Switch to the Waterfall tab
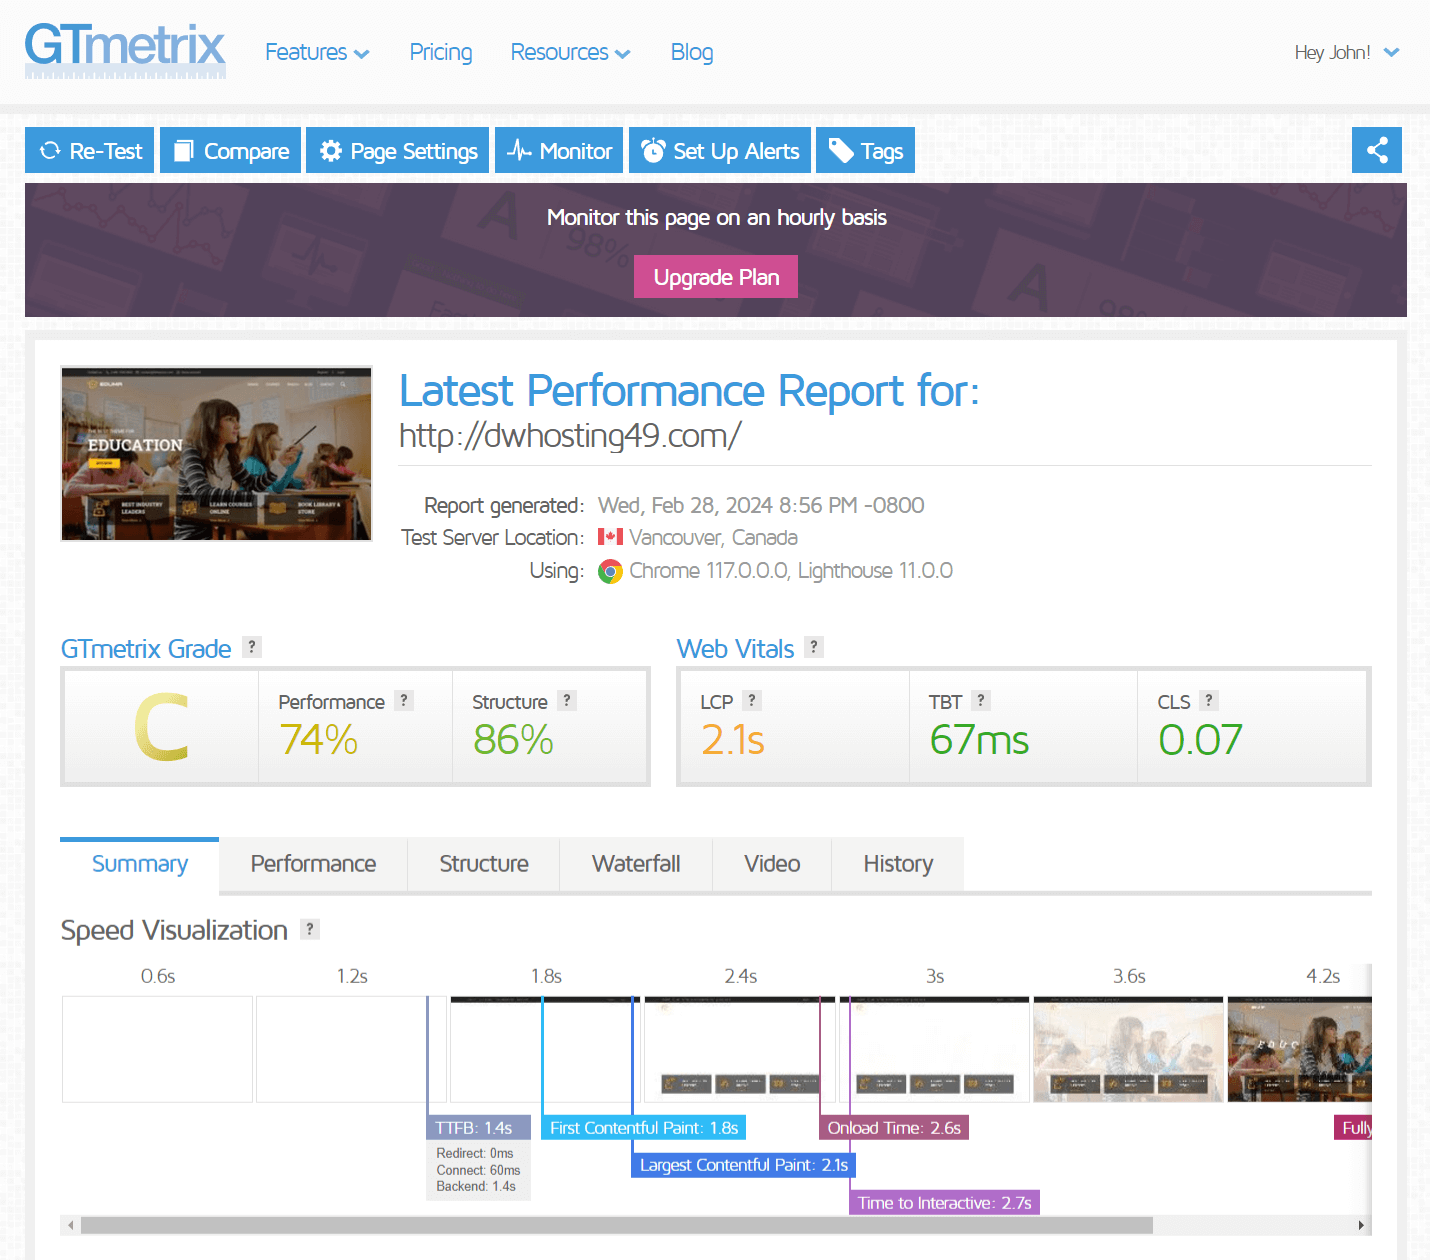1430x1260 pixels. (636, 863)
